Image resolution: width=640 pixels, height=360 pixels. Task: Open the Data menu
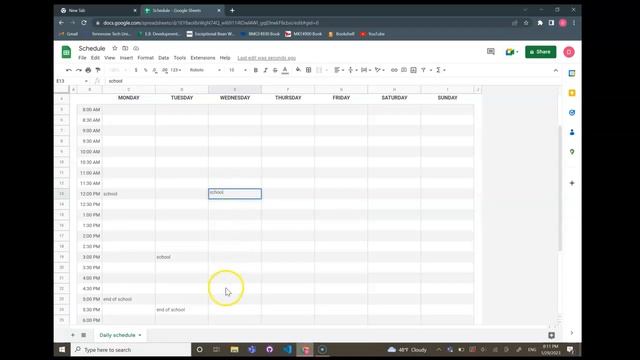tap(164, 58)
